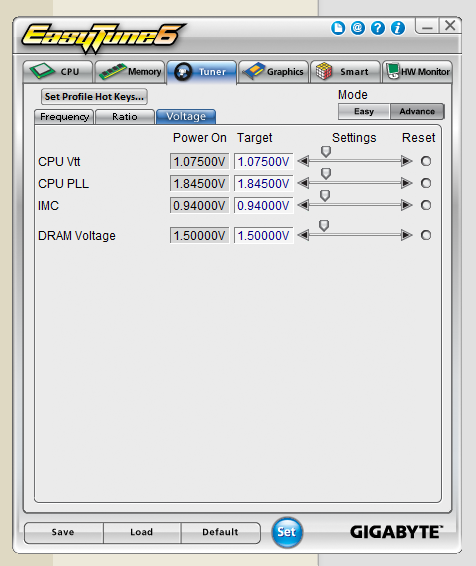The height and width of the screenshot is (566, 476).
Task: Increase CPU PLL with right arrow
Action: [407, 183]
